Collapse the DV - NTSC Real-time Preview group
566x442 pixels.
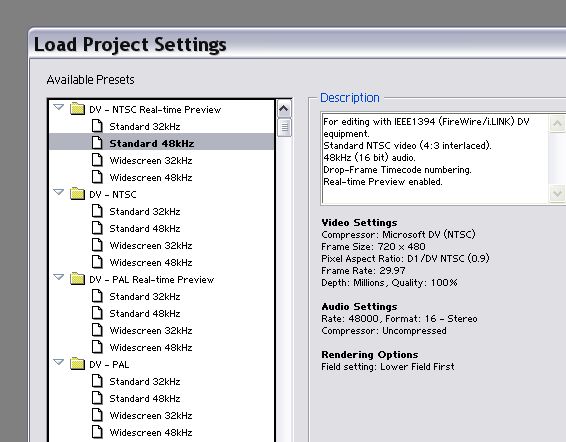click(58, 107)
